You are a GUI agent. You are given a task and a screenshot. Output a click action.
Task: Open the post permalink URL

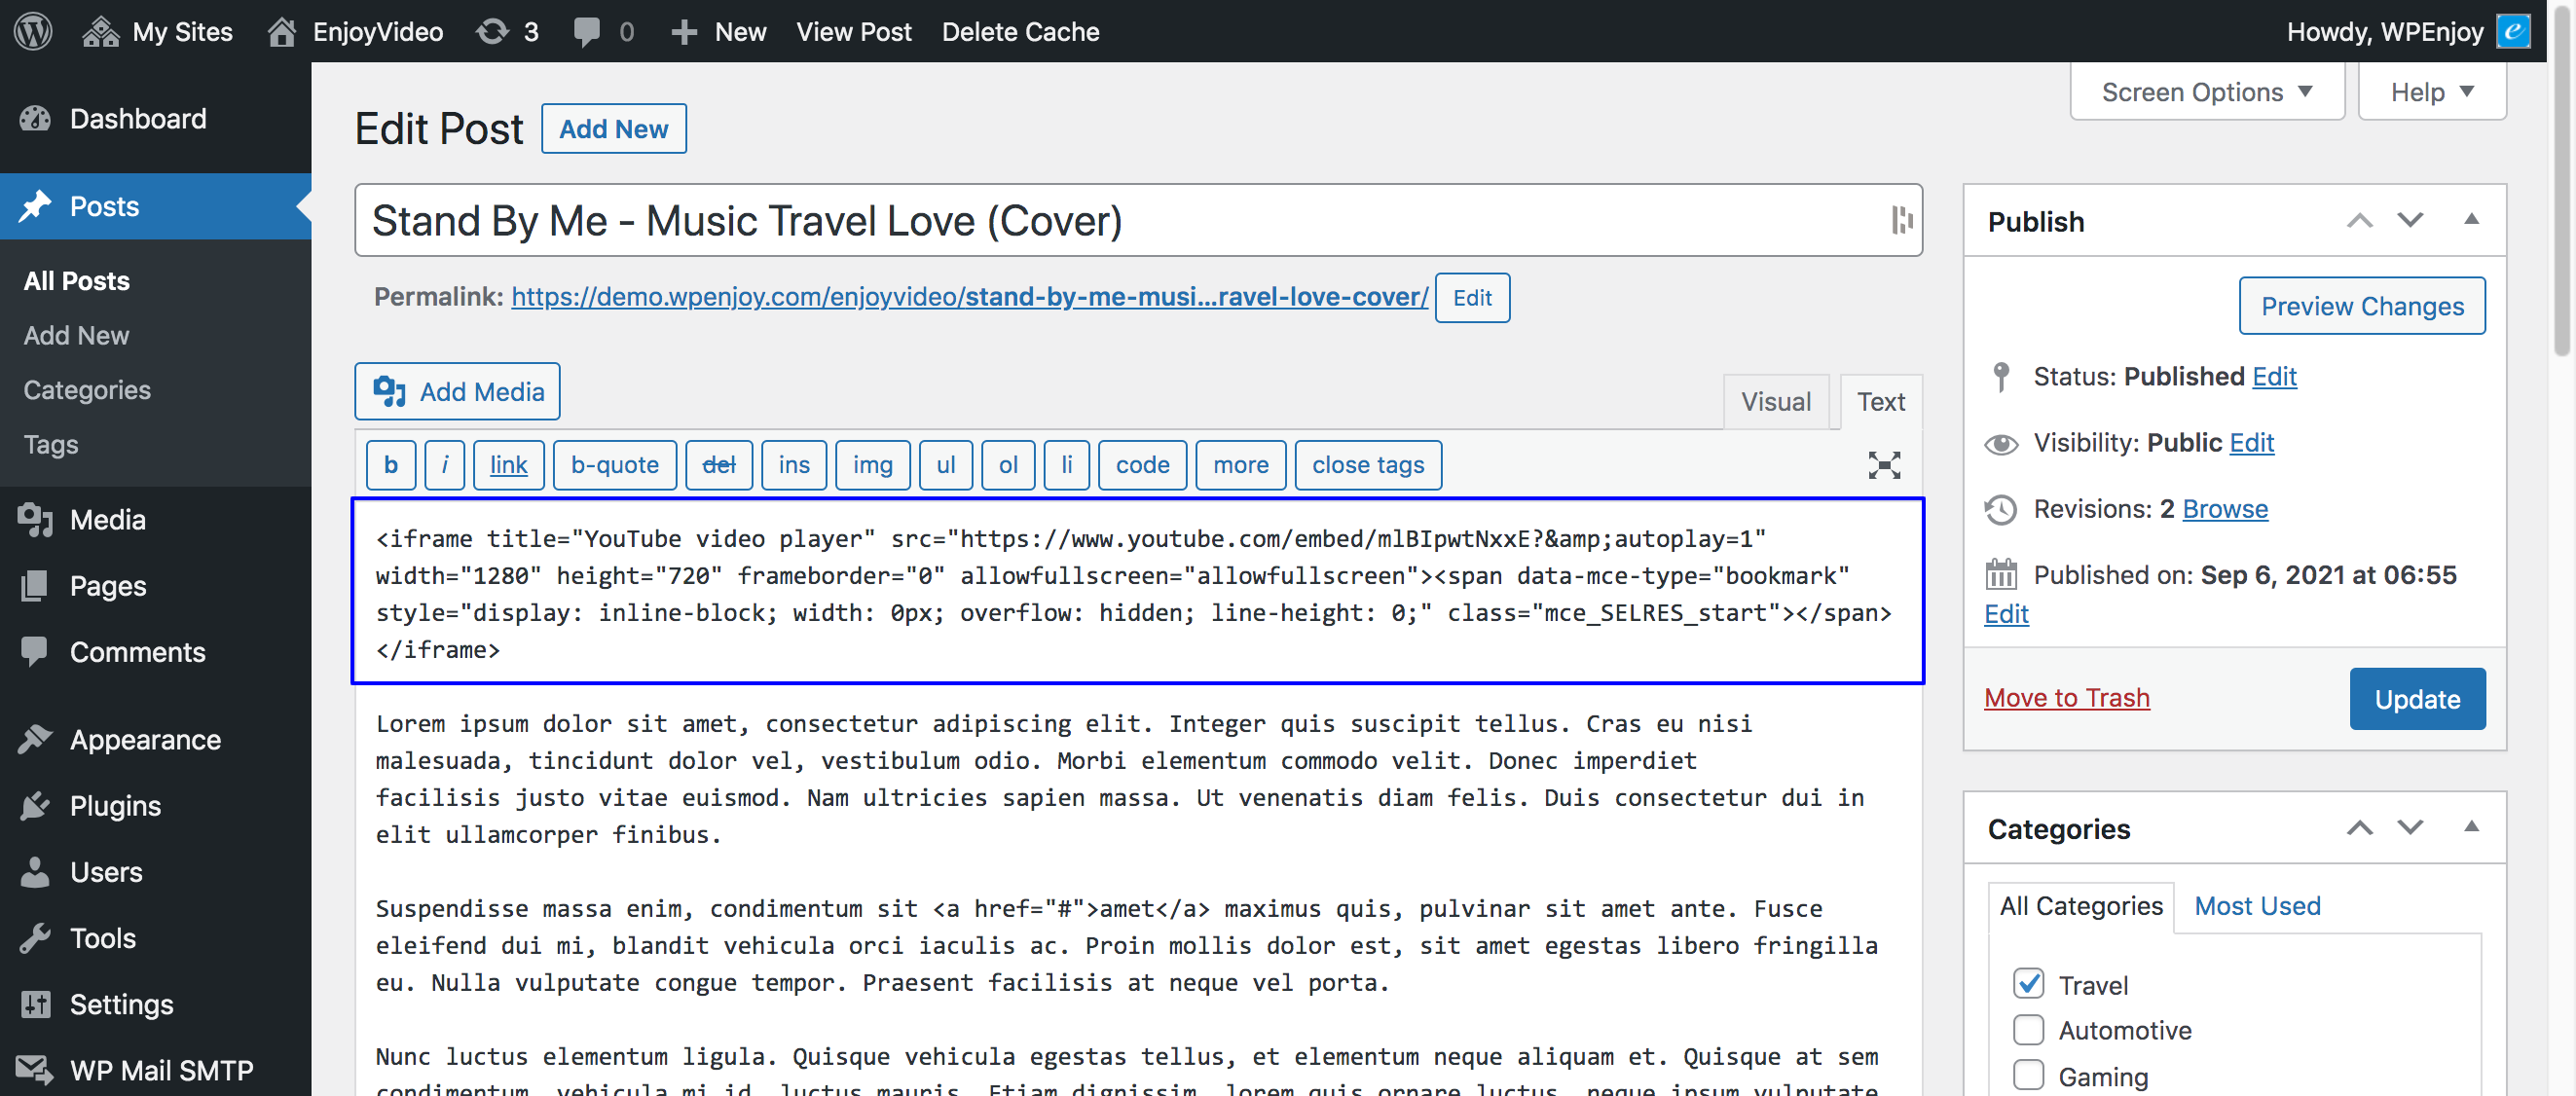tap(969, 297)
